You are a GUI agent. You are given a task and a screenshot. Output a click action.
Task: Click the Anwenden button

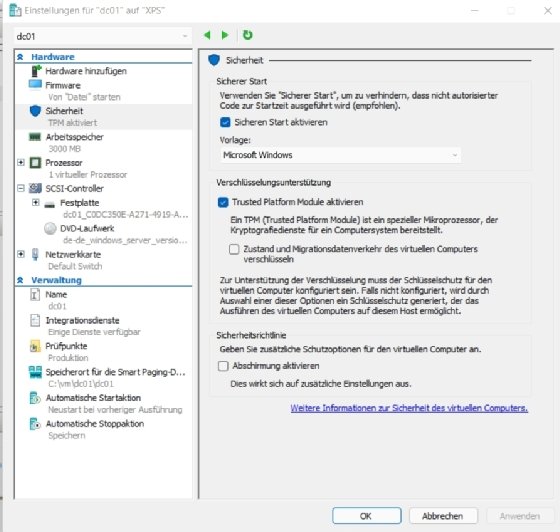(x=520, y=516)
